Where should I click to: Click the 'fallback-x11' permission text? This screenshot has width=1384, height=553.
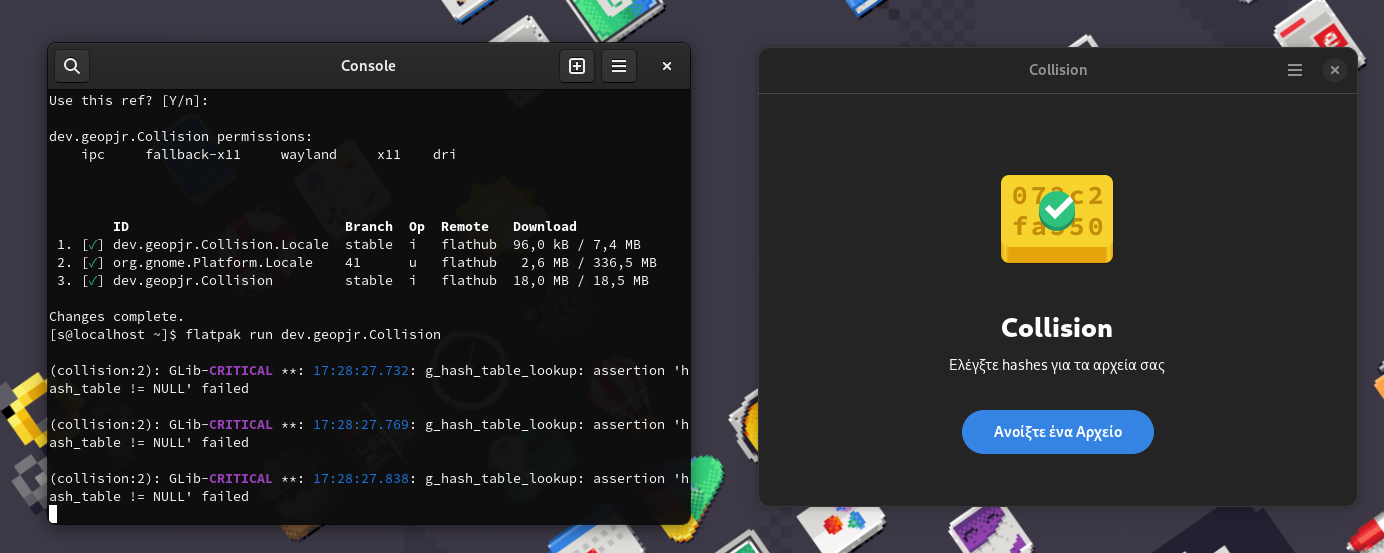pos(193,155)
